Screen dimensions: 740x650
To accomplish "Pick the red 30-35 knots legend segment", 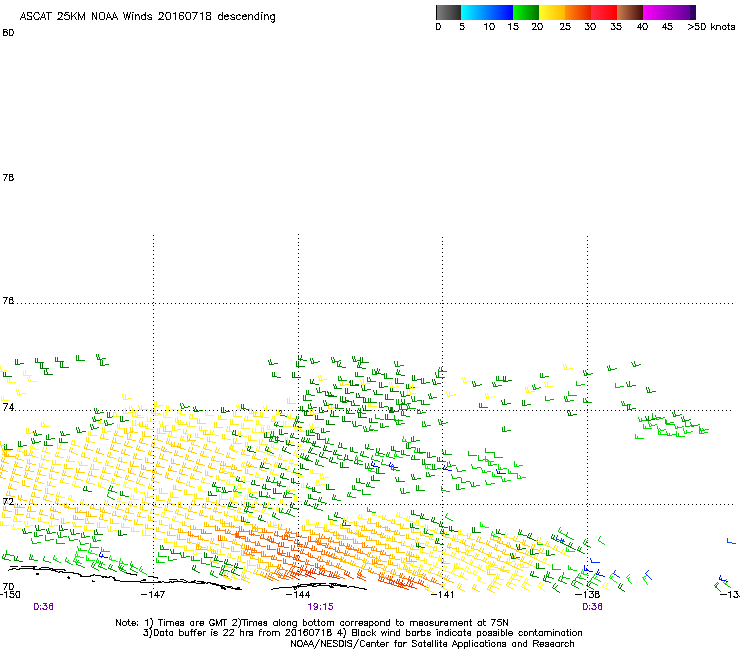I will pyautogui.click(x=604, y=12).
